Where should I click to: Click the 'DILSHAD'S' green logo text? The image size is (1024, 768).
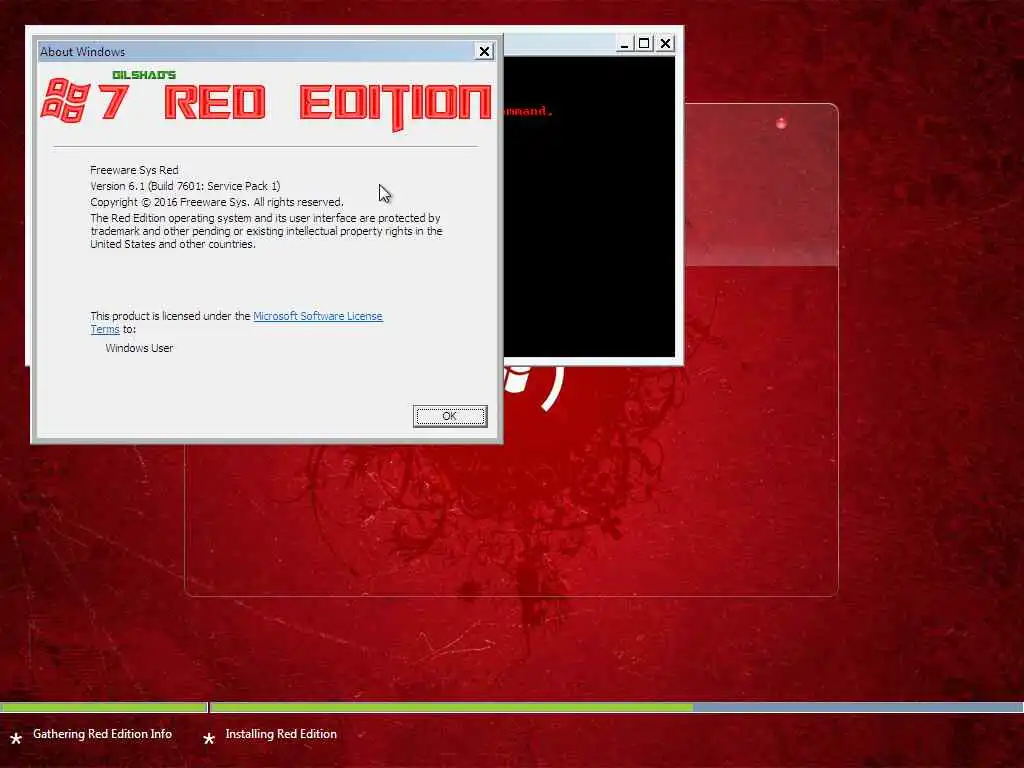coord(144,75)
